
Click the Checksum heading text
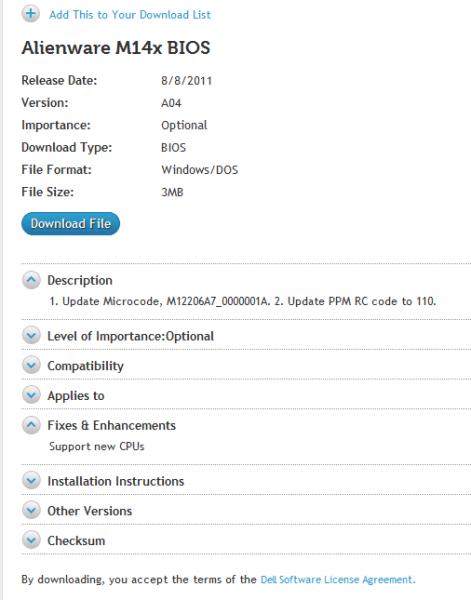tap(76, 541)
